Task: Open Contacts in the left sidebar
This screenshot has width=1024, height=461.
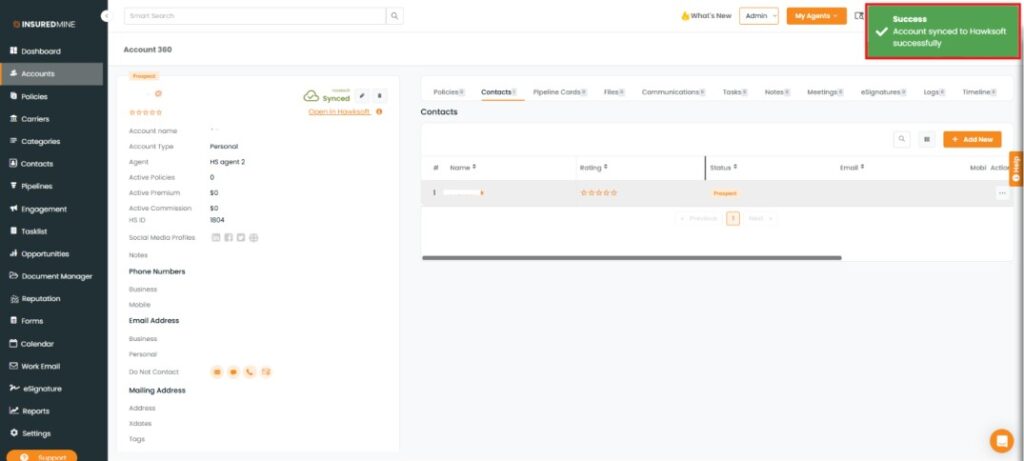Action: pos(37,163)
